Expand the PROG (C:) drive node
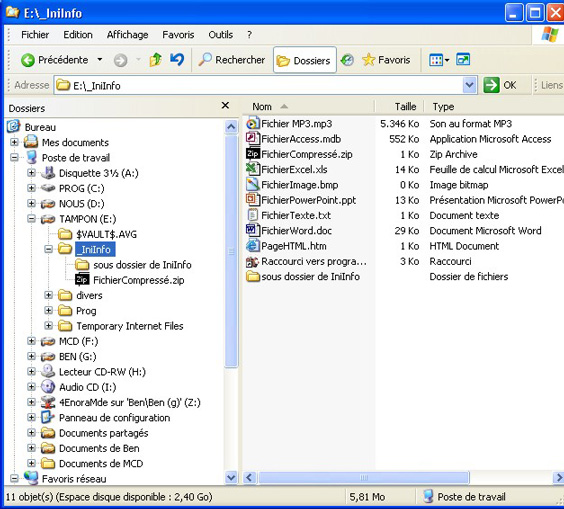This screenshot has width=564, height=509. (32, 188)
